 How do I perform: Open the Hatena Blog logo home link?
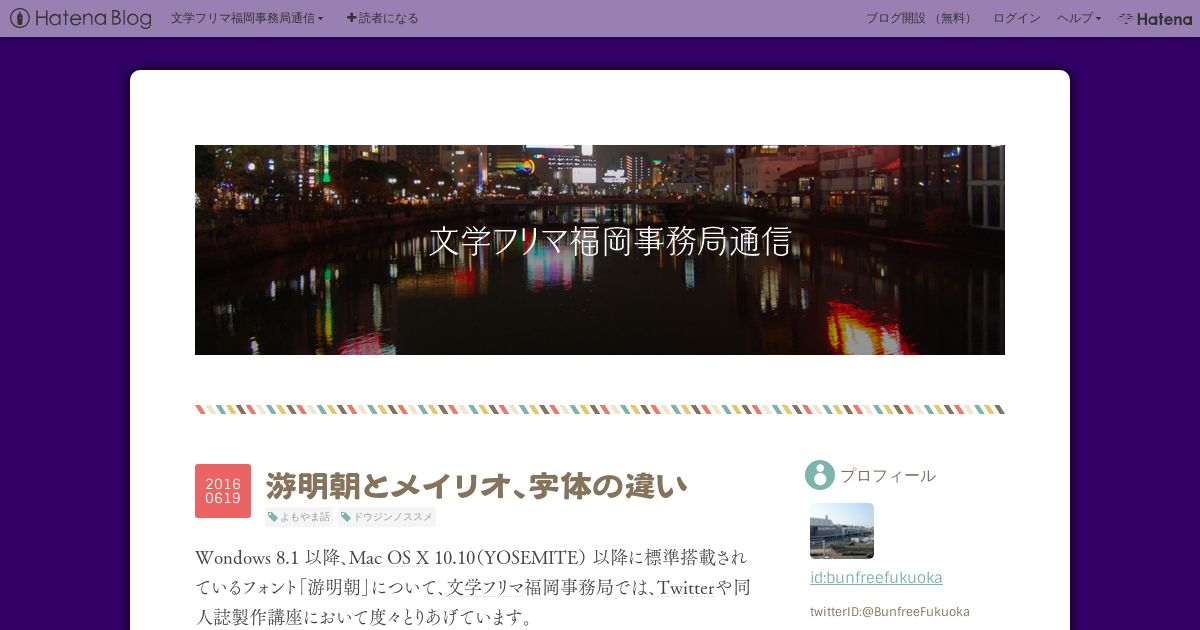click(x=81, y=18)
